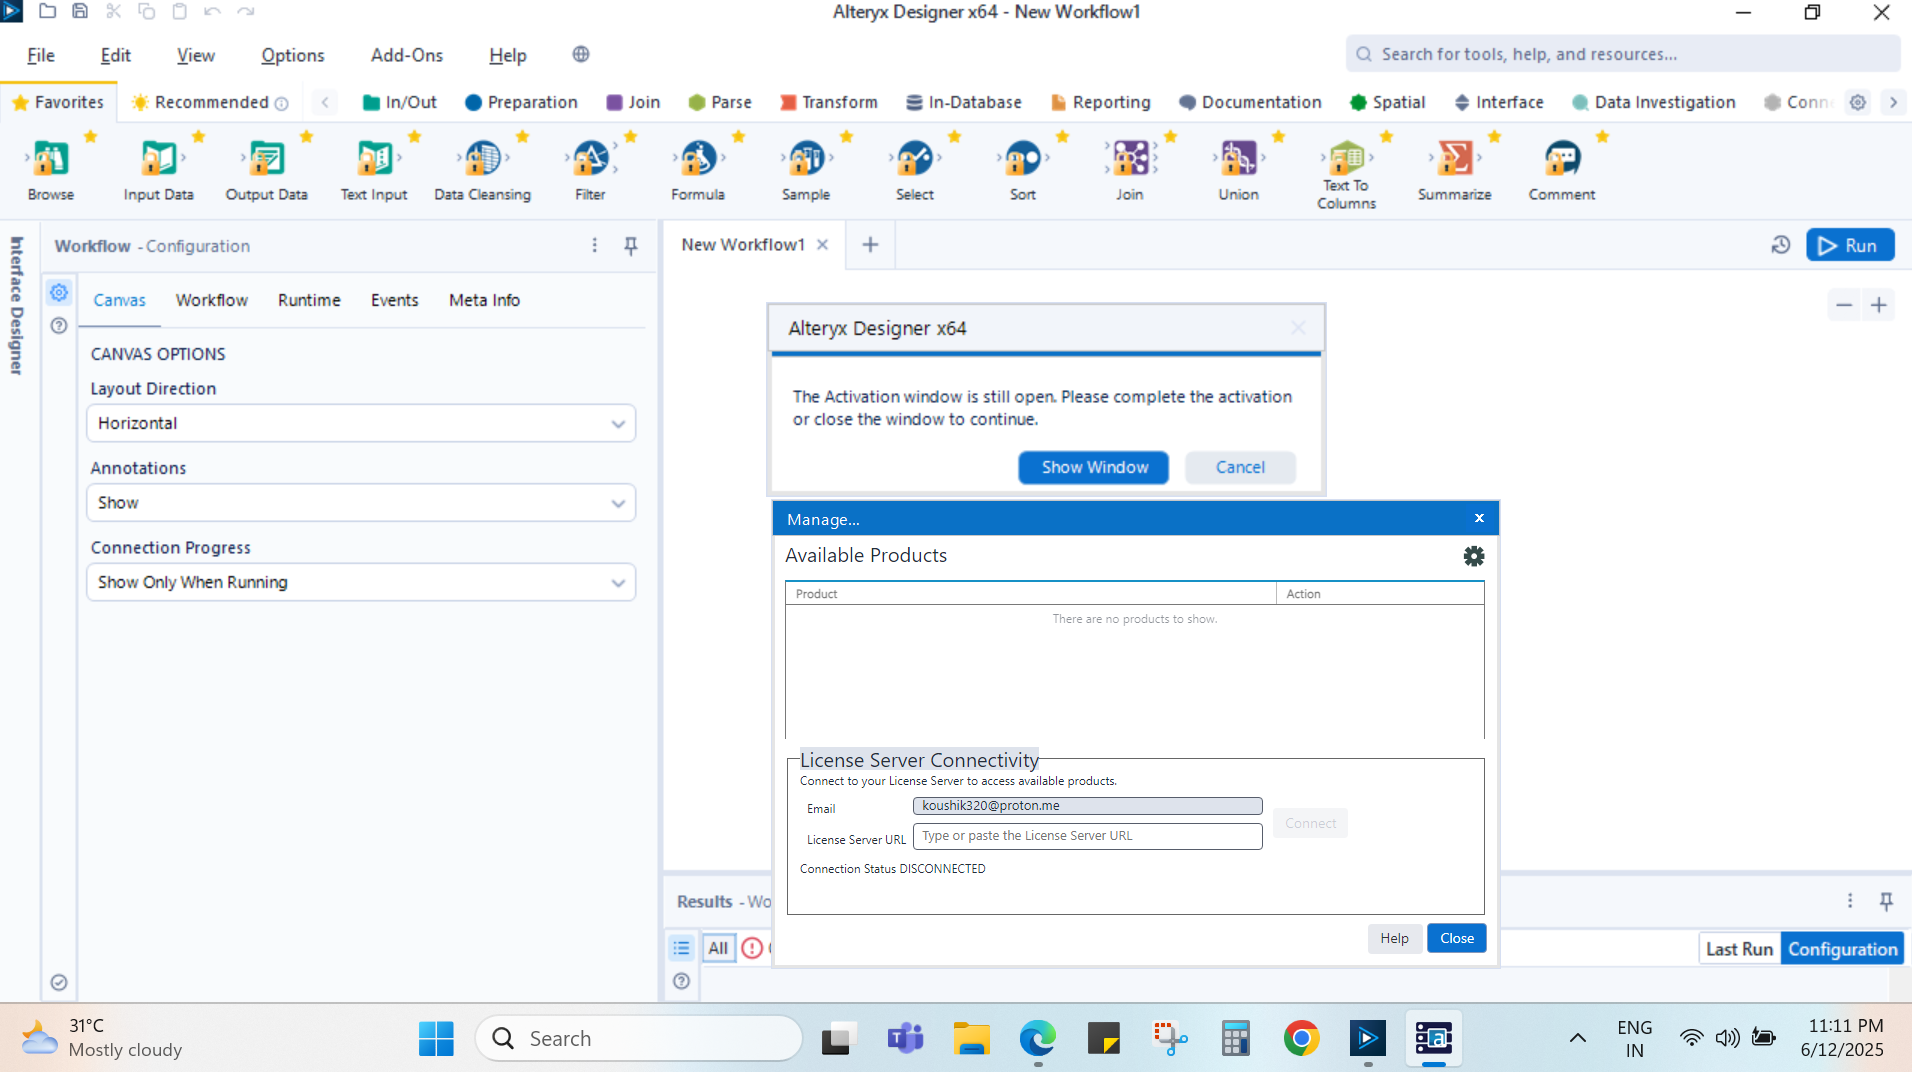Pick the Formula tool
Screen dimensions: 1912x1072
(698, 158)
